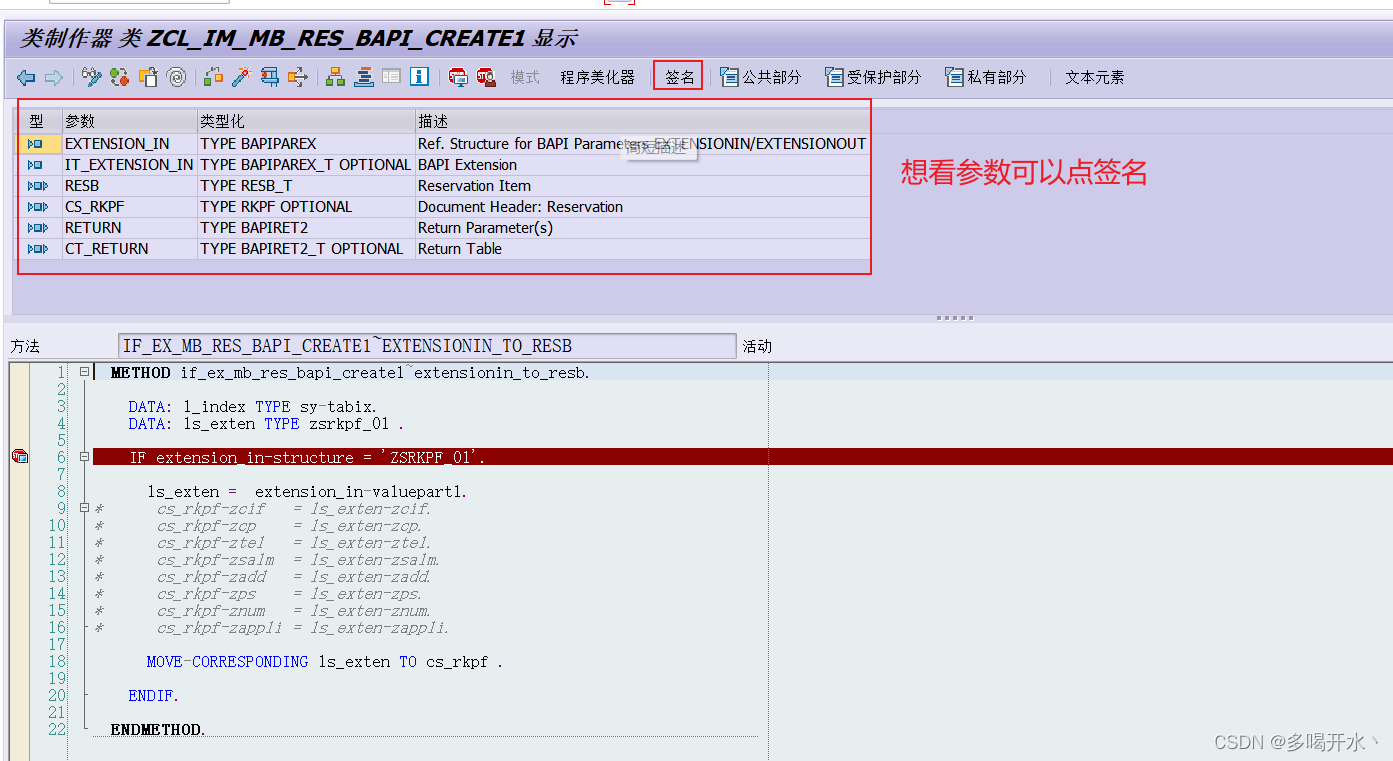
Task: Refresh the class using the refresh icon
Action: (x=118, y=77)
